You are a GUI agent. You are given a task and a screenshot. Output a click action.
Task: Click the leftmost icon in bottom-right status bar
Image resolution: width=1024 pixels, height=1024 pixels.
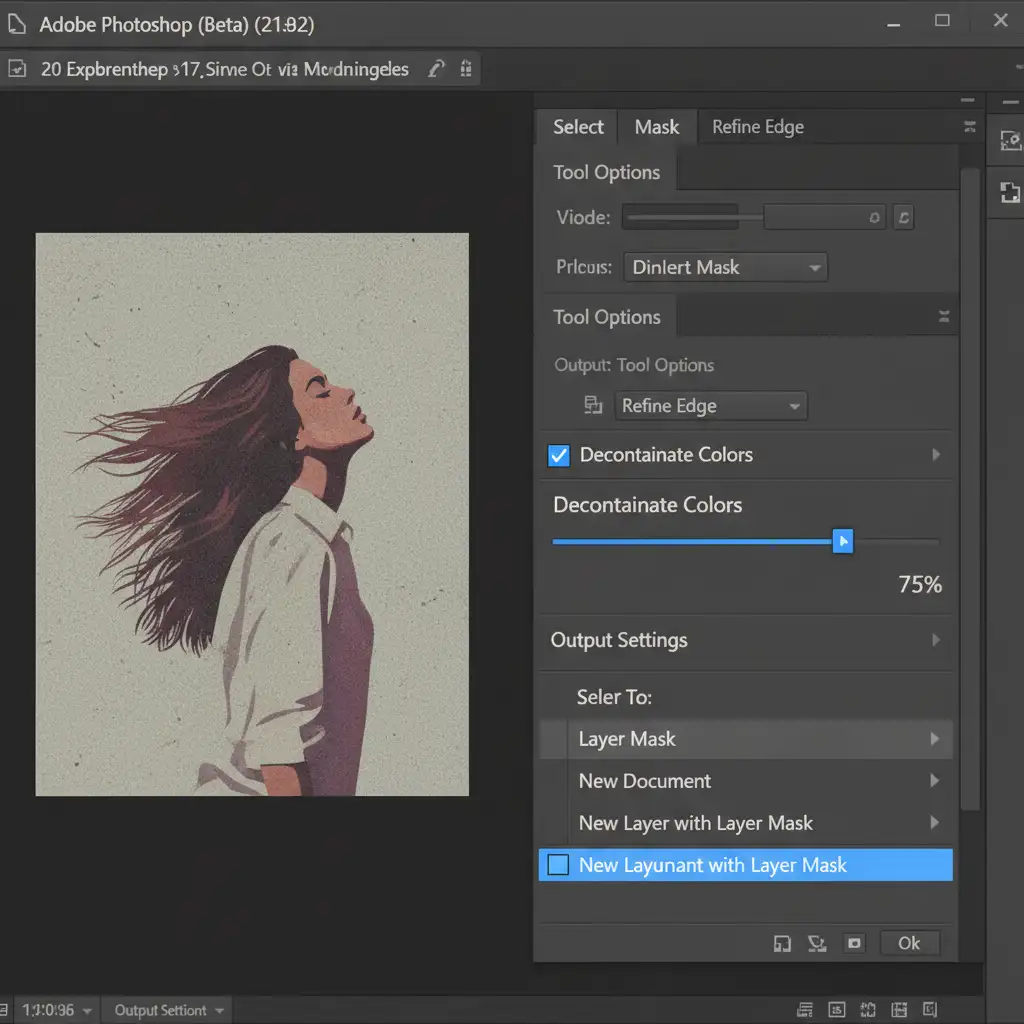click(804, 1009)
